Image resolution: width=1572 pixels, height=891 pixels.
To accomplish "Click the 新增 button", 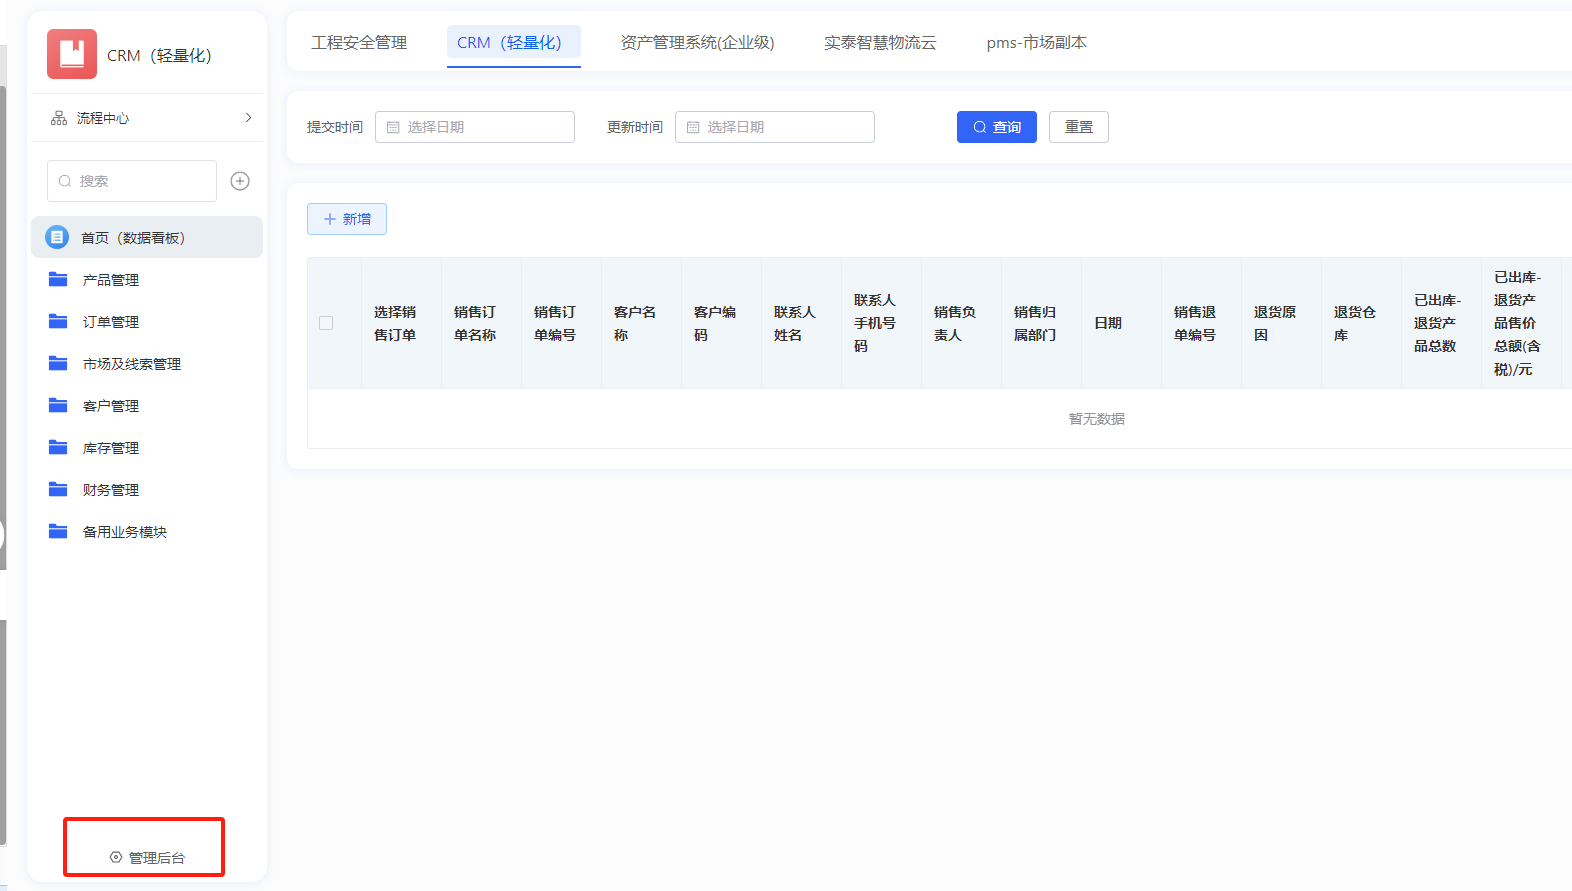I will pos(347,219).
